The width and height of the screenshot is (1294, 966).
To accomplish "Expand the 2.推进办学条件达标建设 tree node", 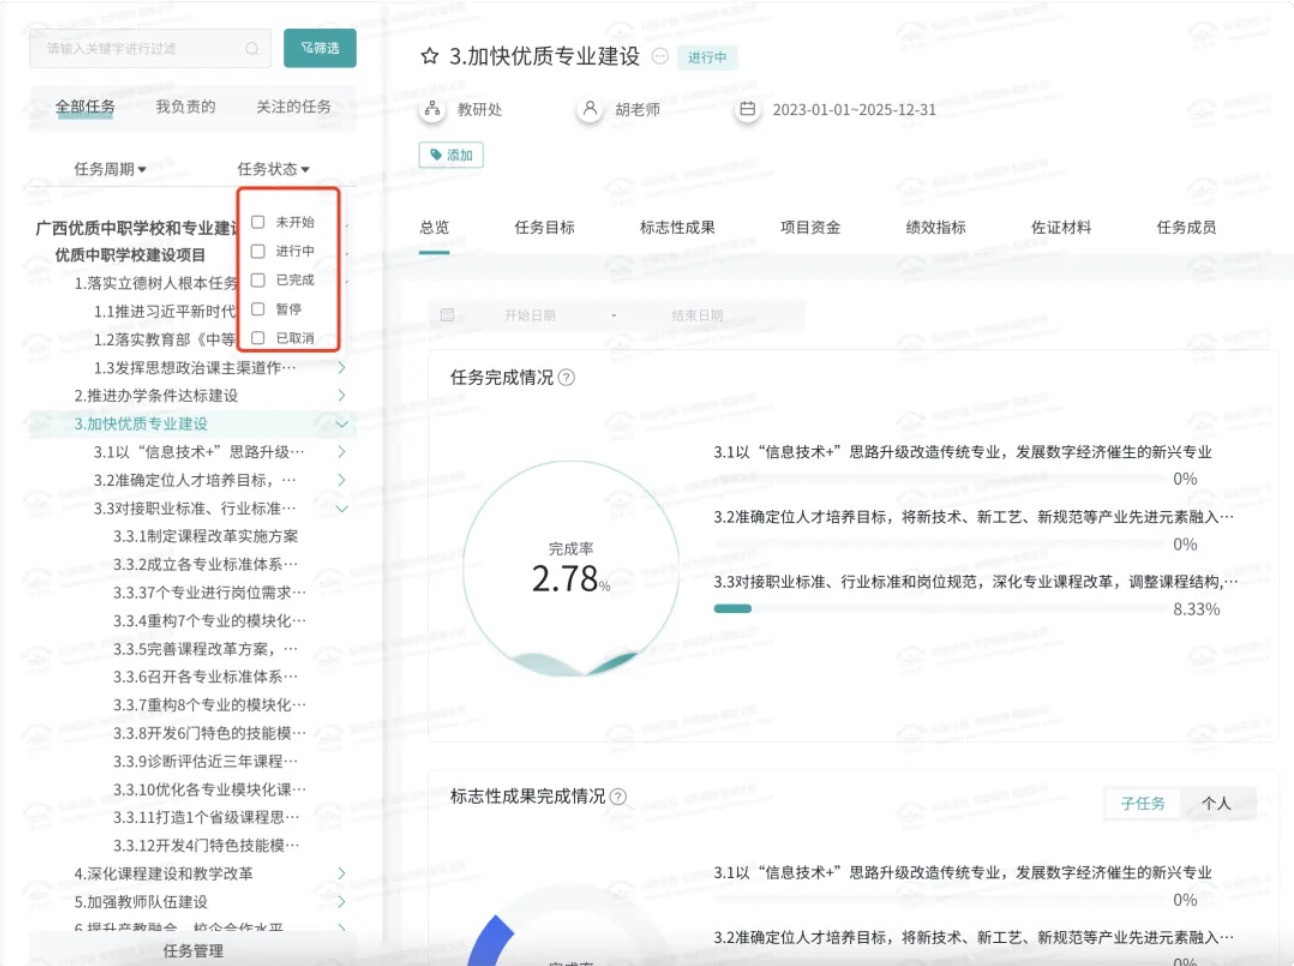I will point(341,395).
